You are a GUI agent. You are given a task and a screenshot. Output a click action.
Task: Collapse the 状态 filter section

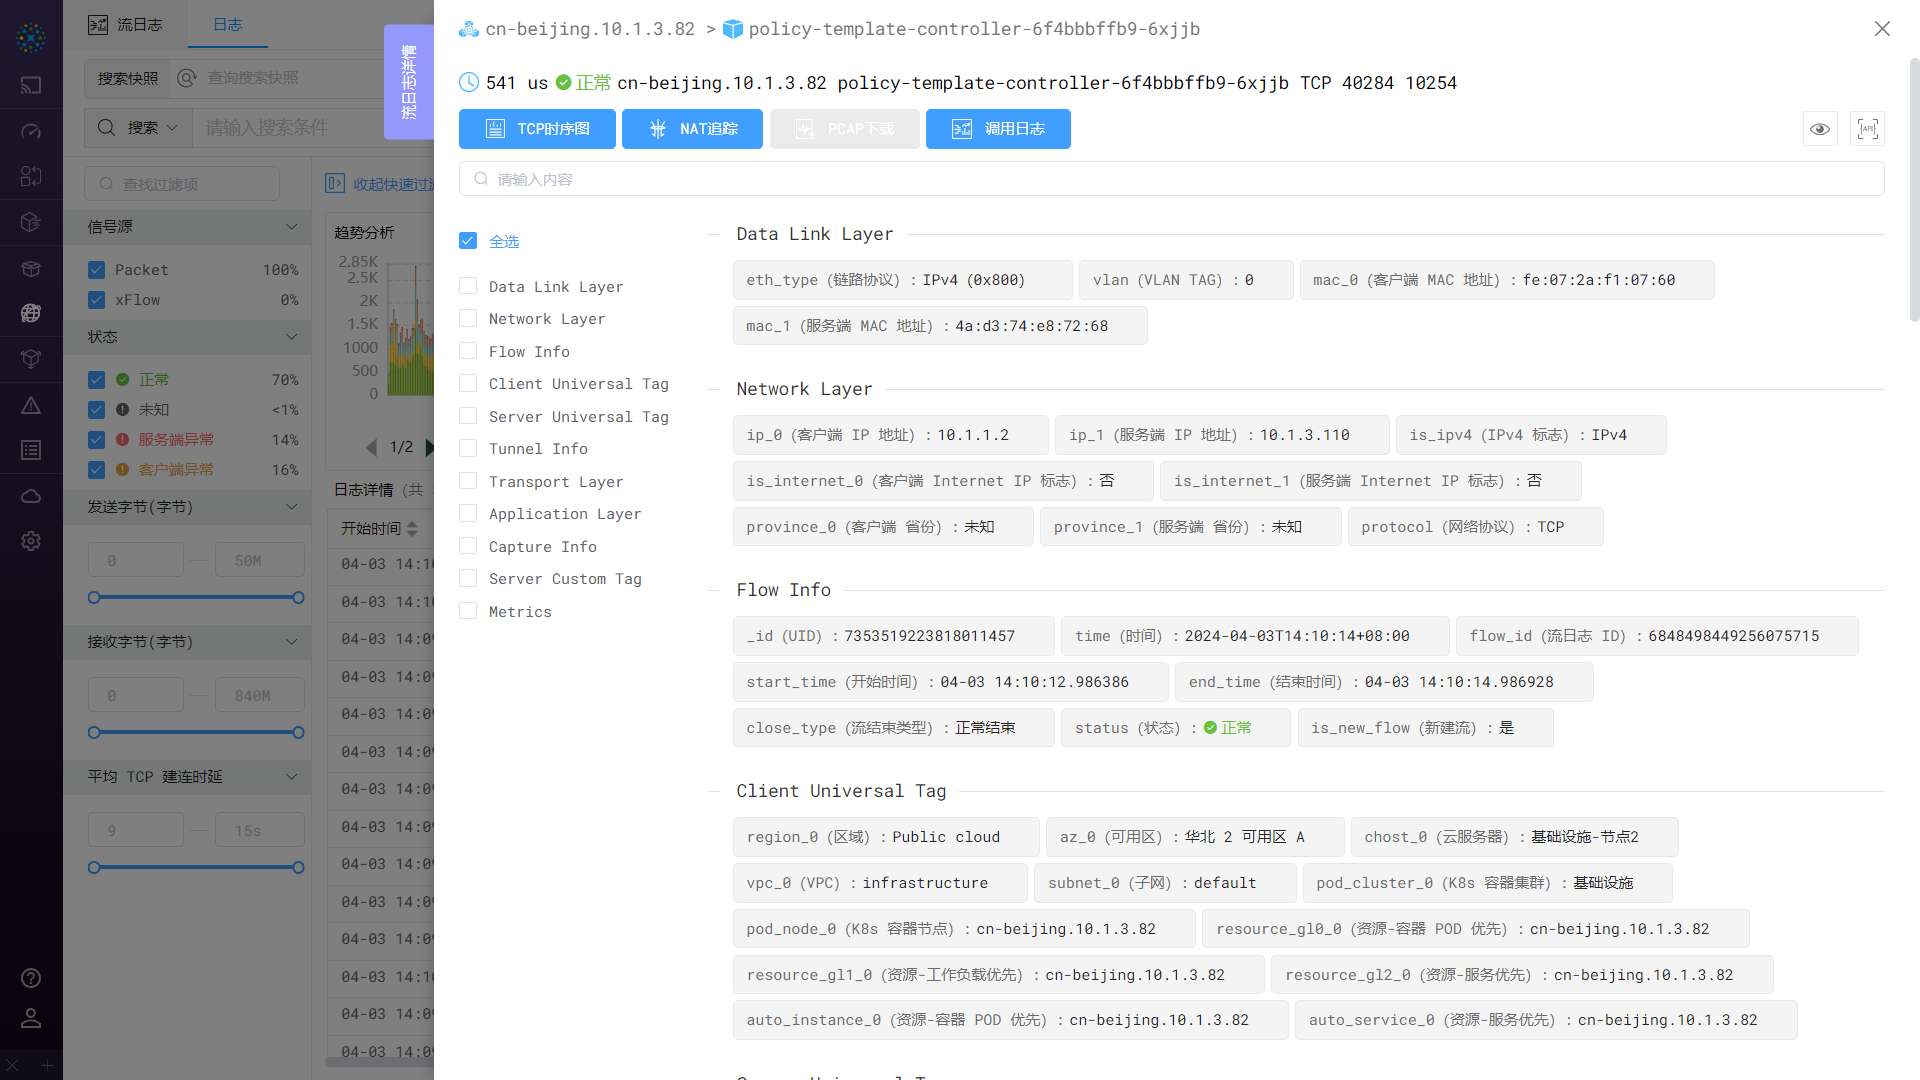291,337
